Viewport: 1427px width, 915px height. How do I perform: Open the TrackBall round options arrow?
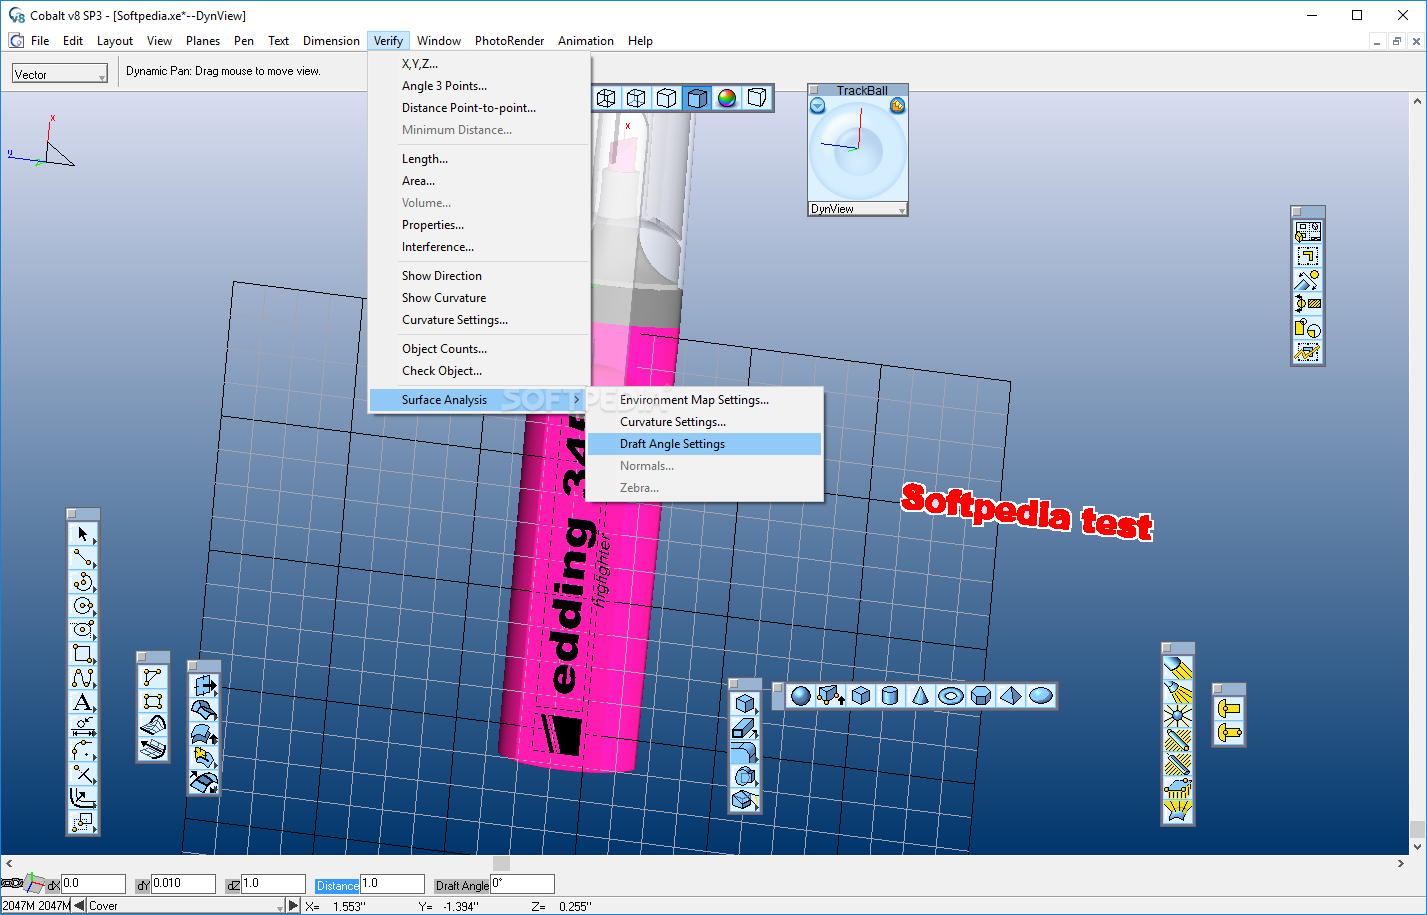818,106
